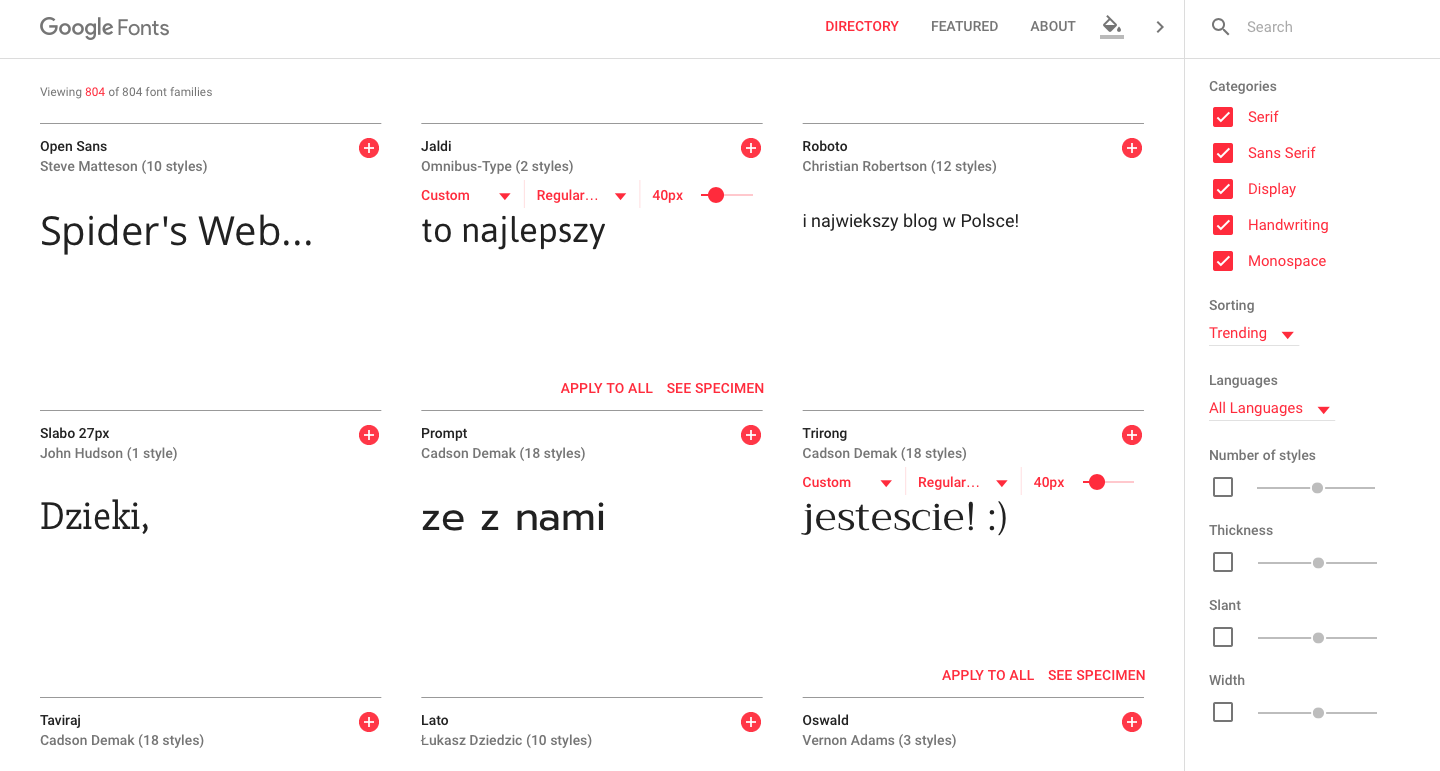Uncheck the Serif category checkbox
Image resolution: width=1440 pixels, height=771 pixels.
1223,117
